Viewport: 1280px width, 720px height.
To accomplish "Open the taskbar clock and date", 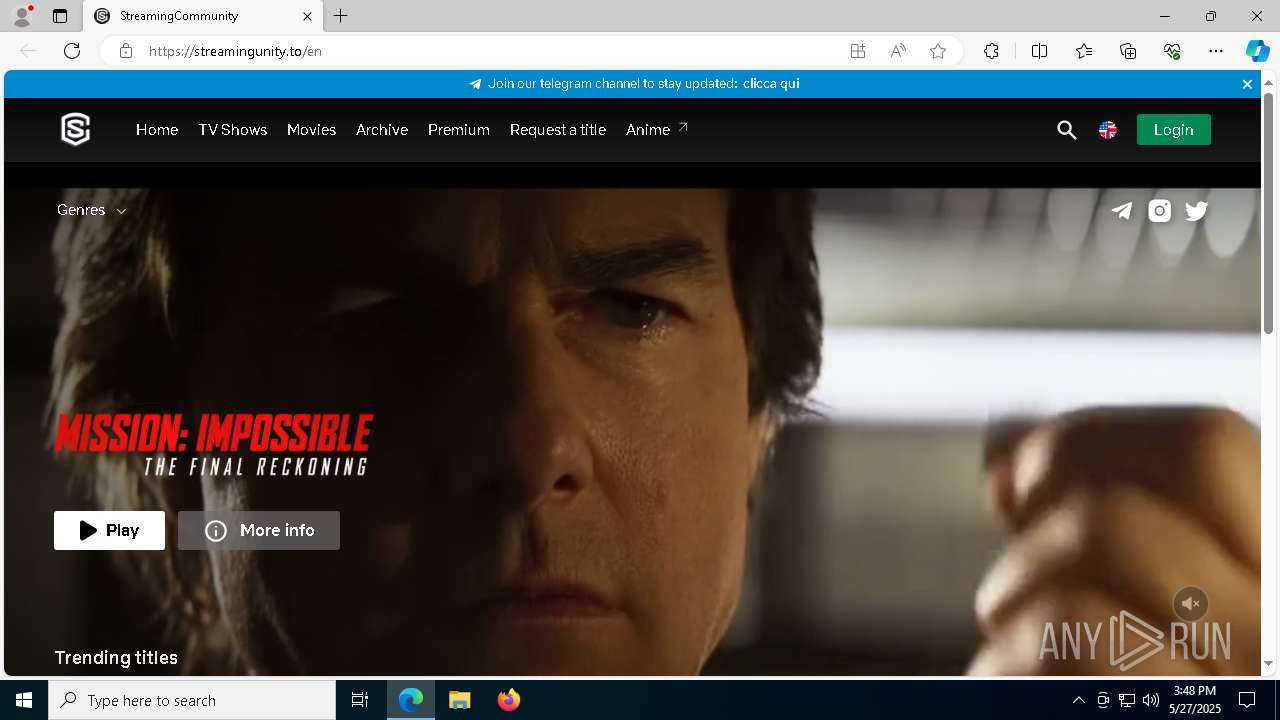I will coord(1195,700).
